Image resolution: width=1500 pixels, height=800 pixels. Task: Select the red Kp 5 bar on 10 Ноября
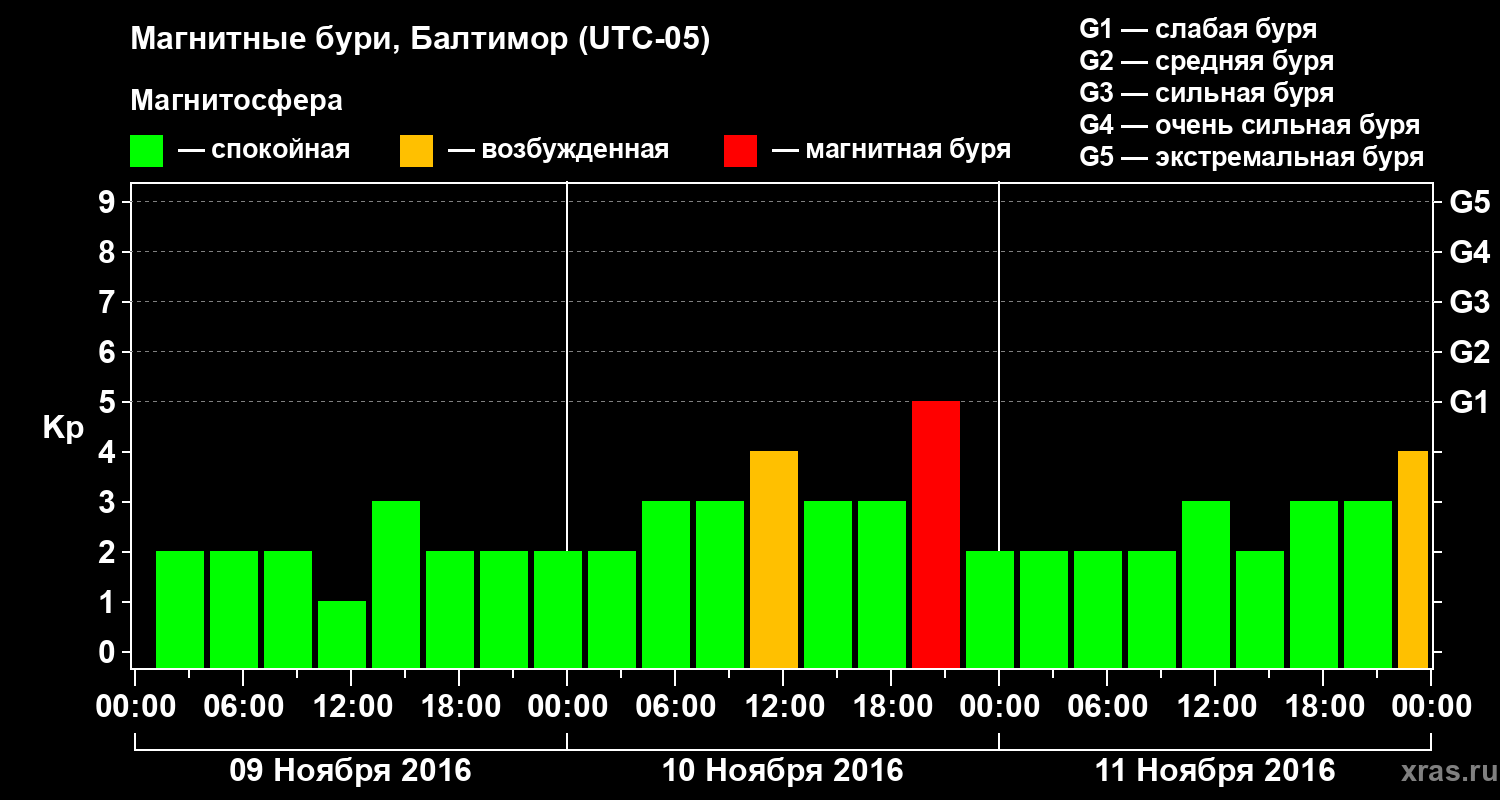click(x=936, y=535)
